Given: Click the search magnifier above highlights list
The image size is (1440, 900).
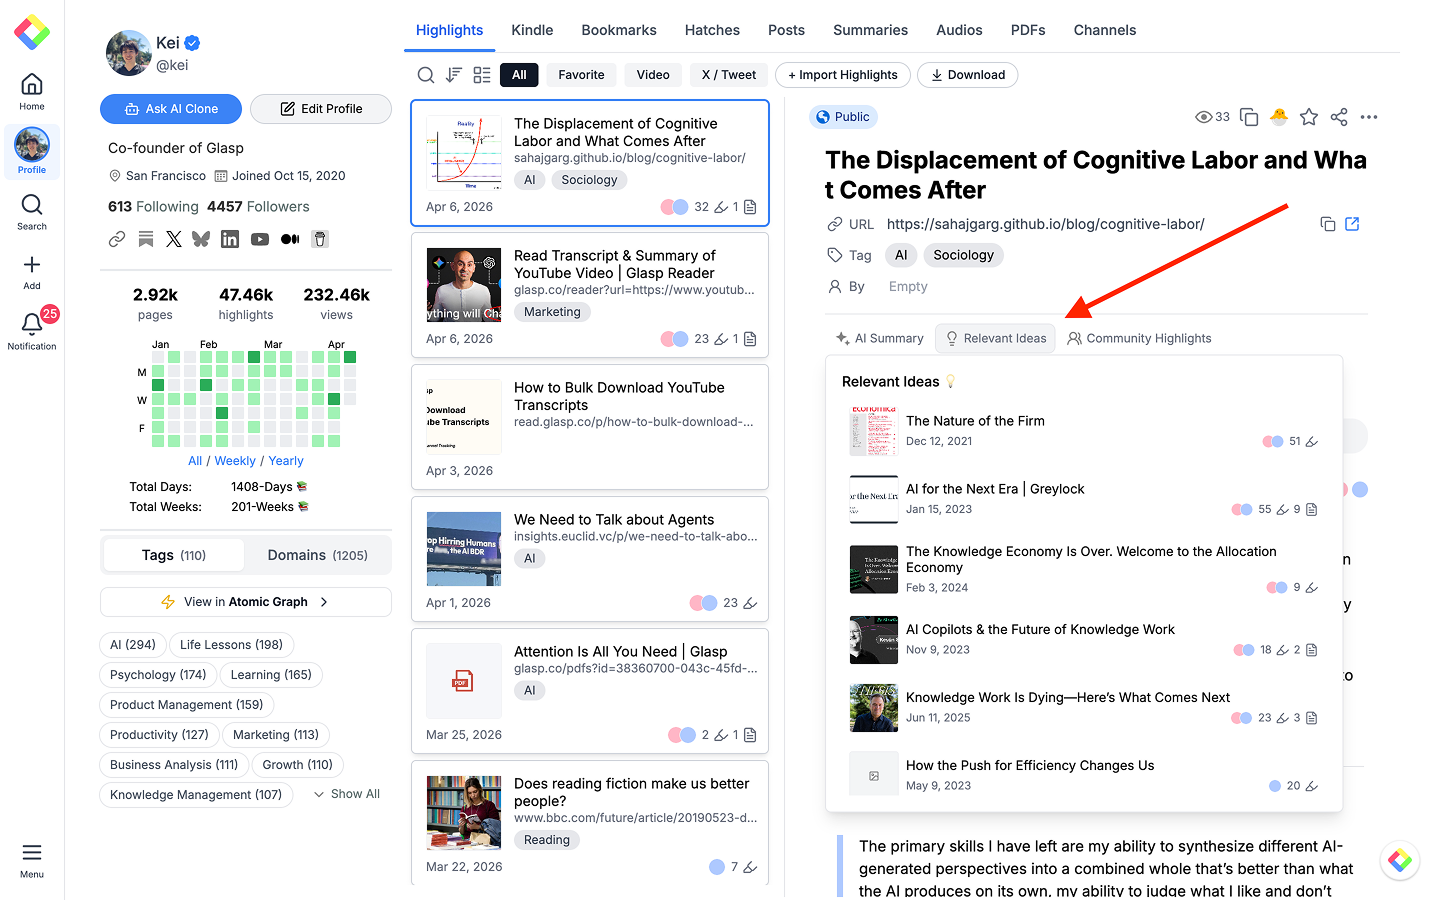Looking at the screenshot, I should click(x=426, y=75).
